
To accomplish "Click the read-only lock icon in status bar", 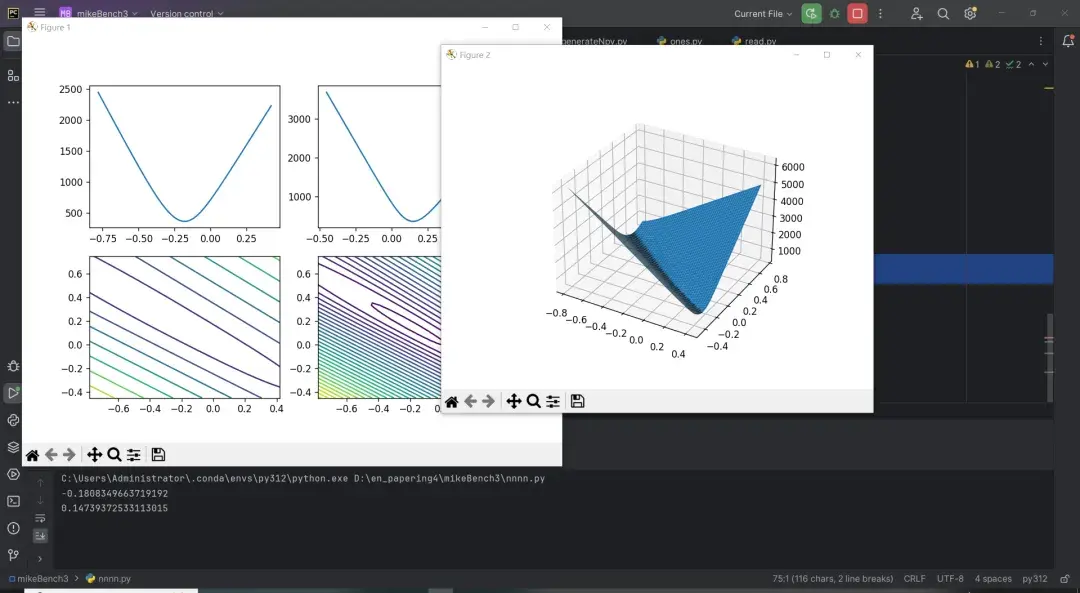I will point(1065,579).
